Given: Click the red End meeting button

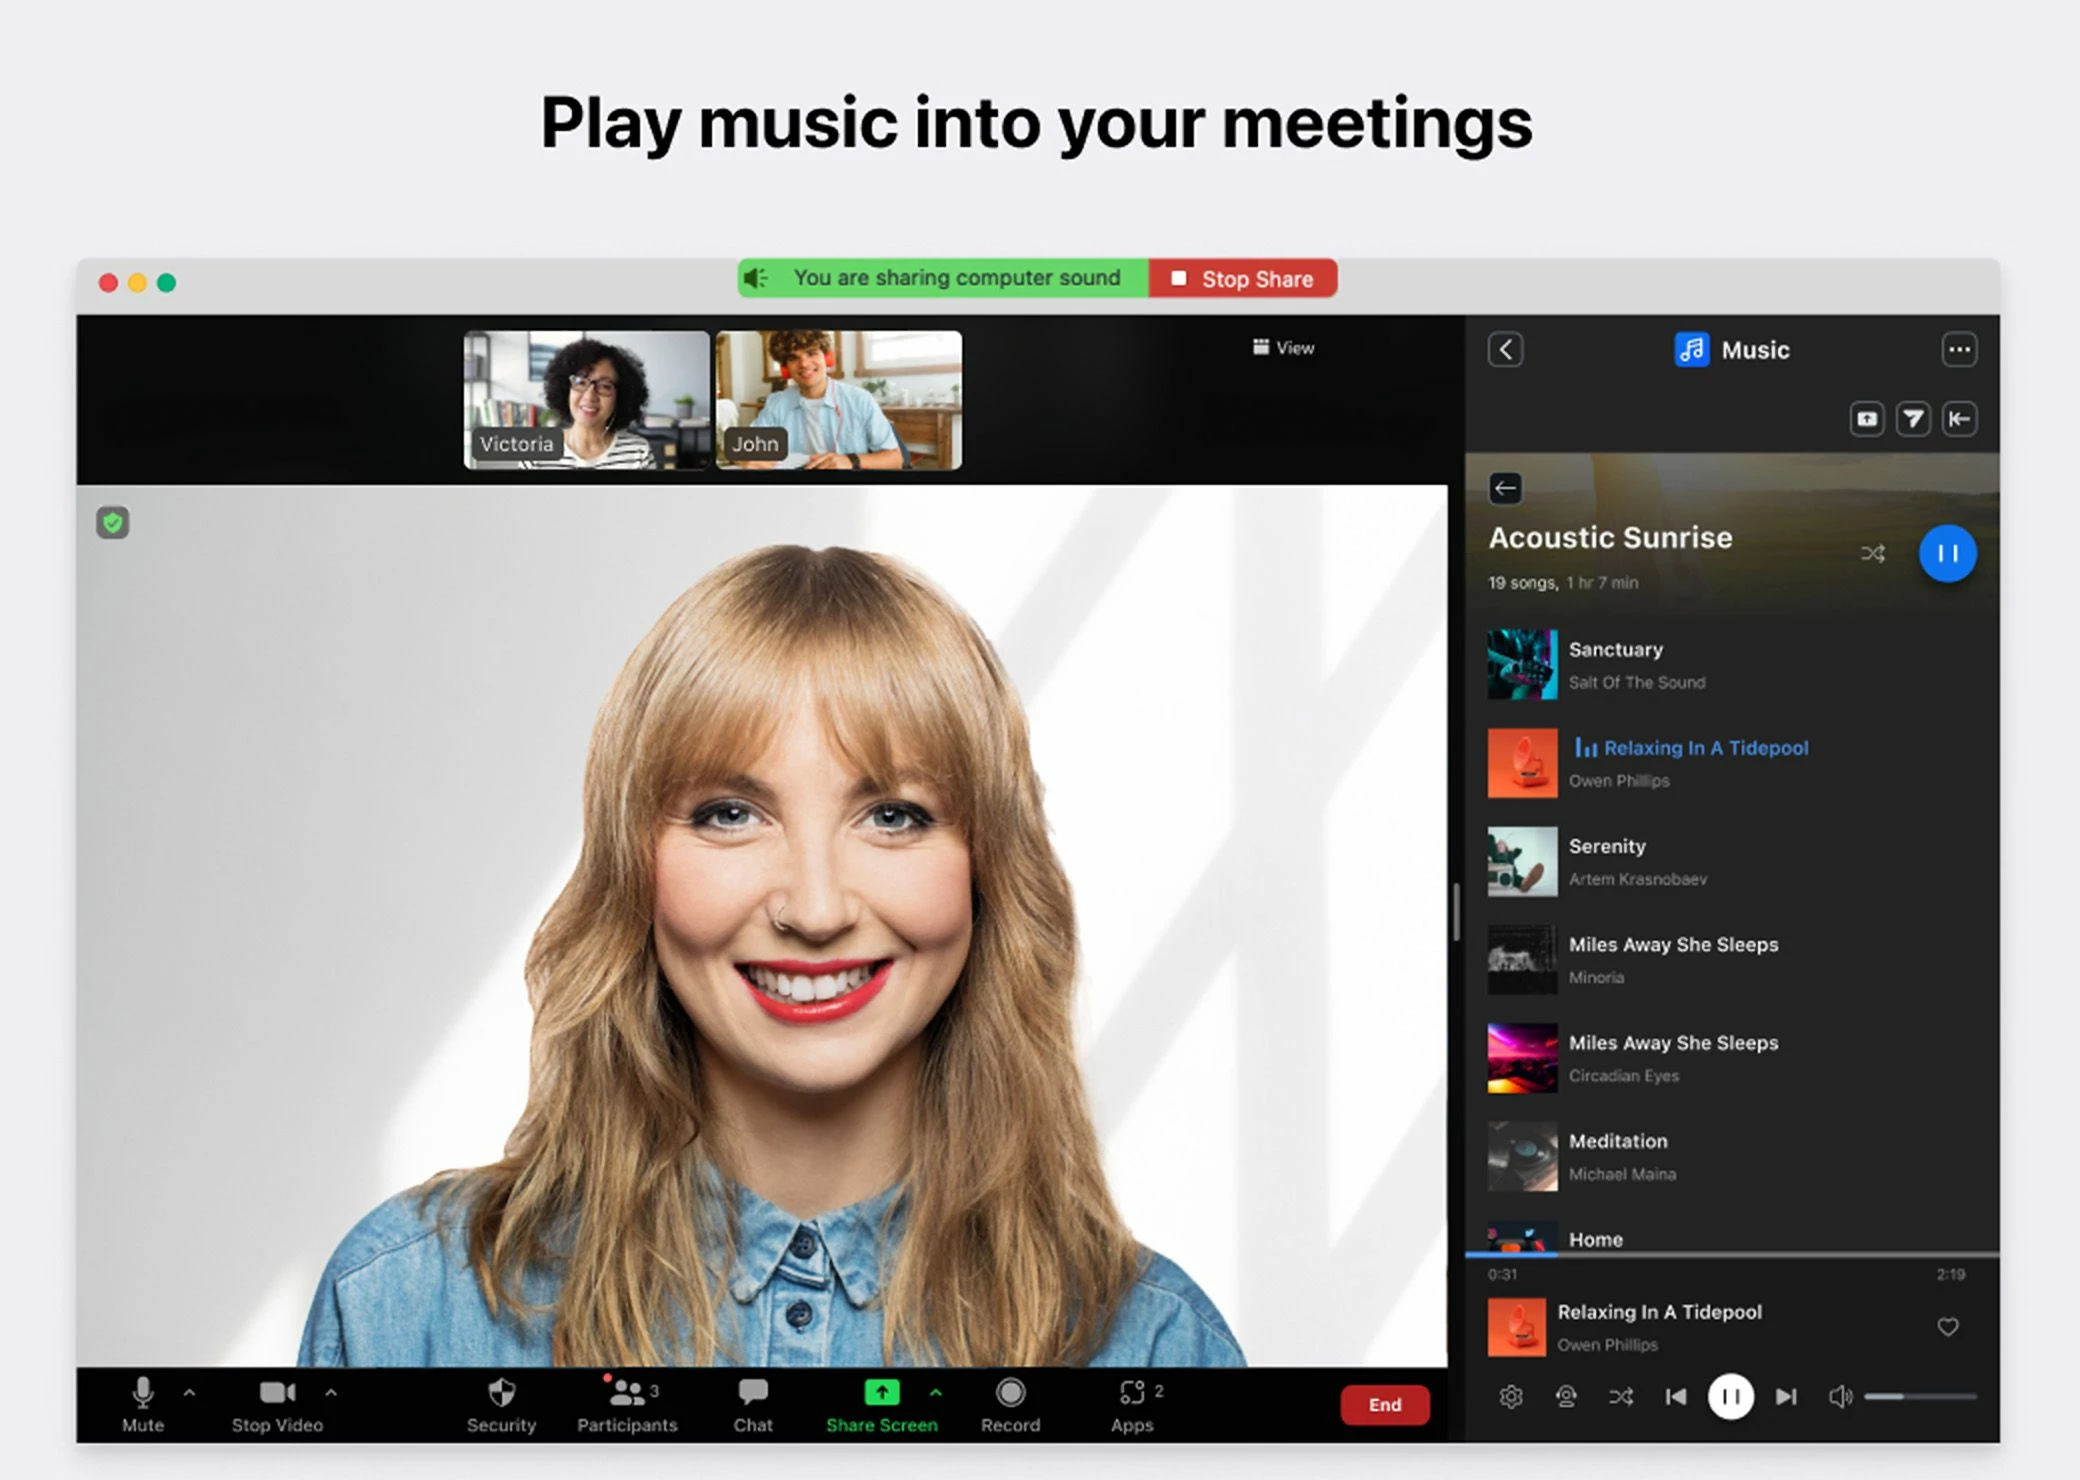Looking at the screenshot, I should point(1384,1404).
